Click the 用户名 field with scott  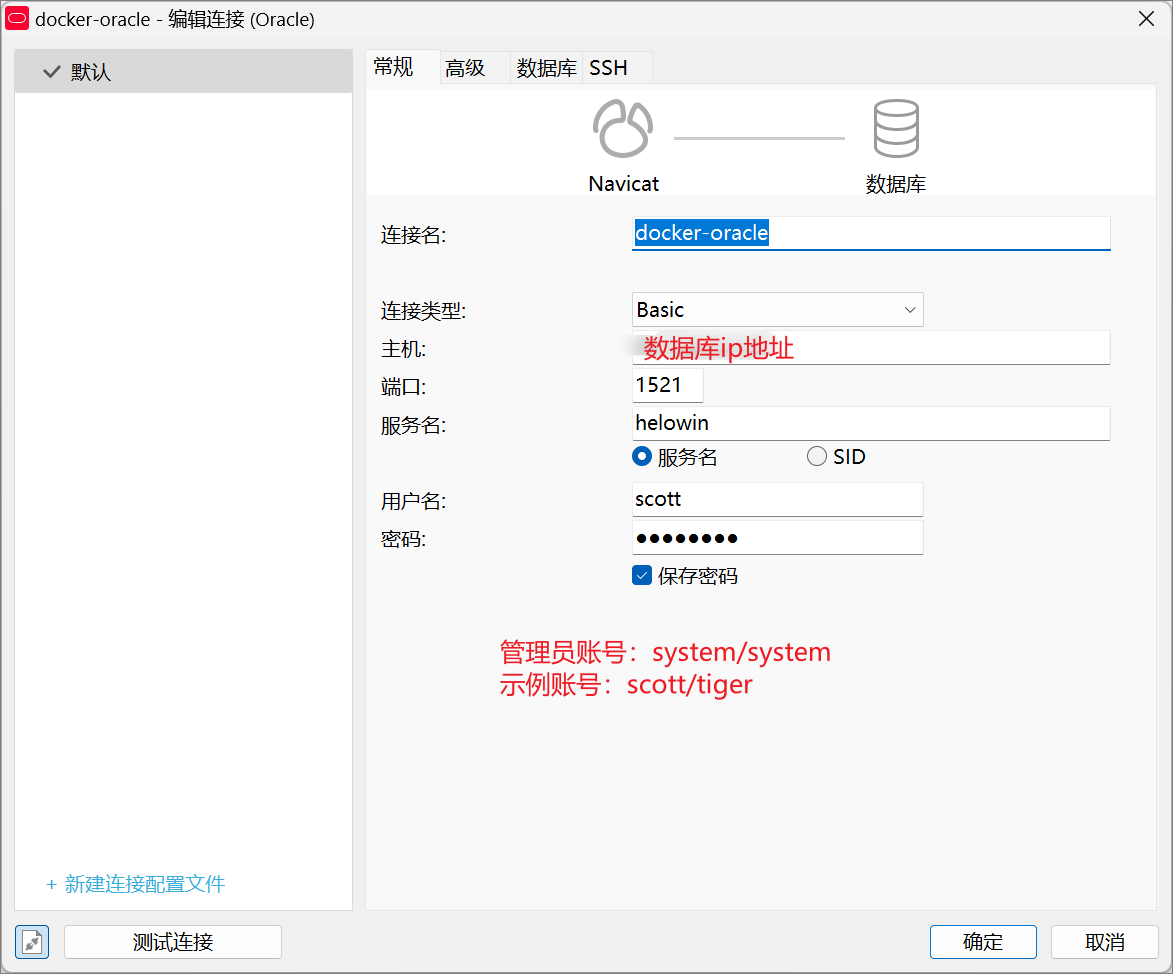tap(777, 500)
